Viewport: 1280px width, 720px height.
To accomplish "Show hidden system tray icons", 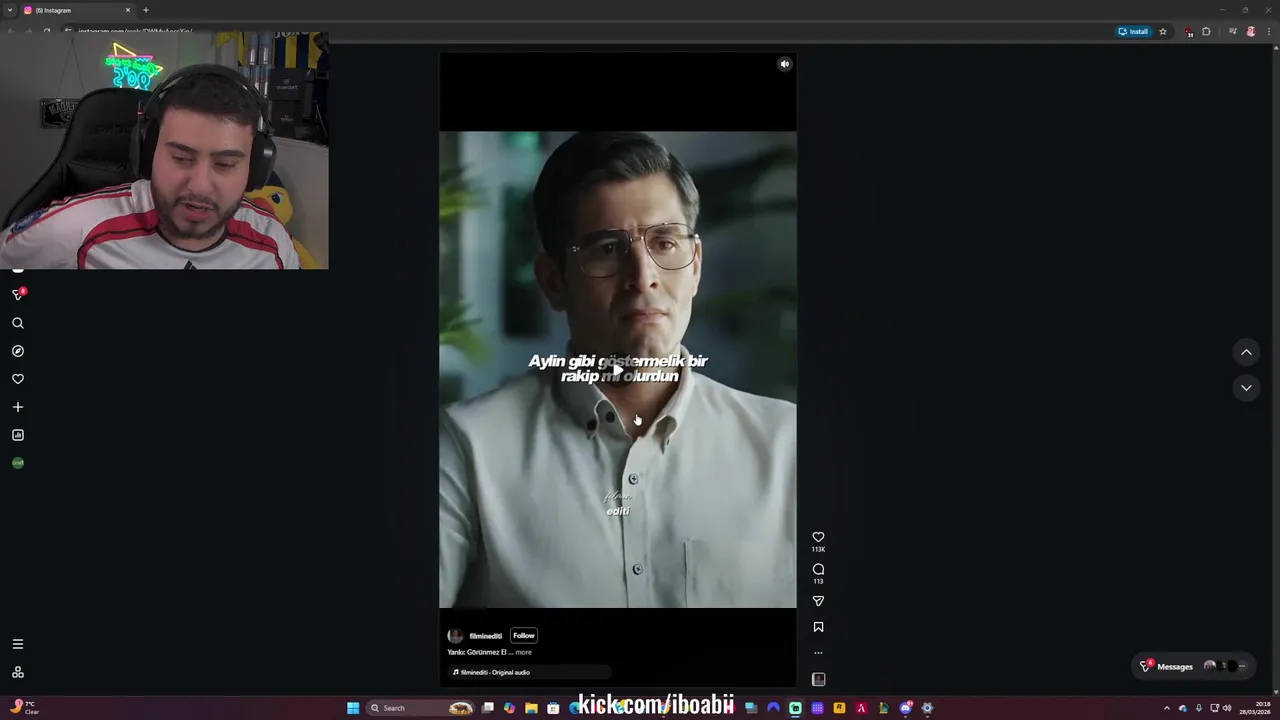I will coord(1166,708).
